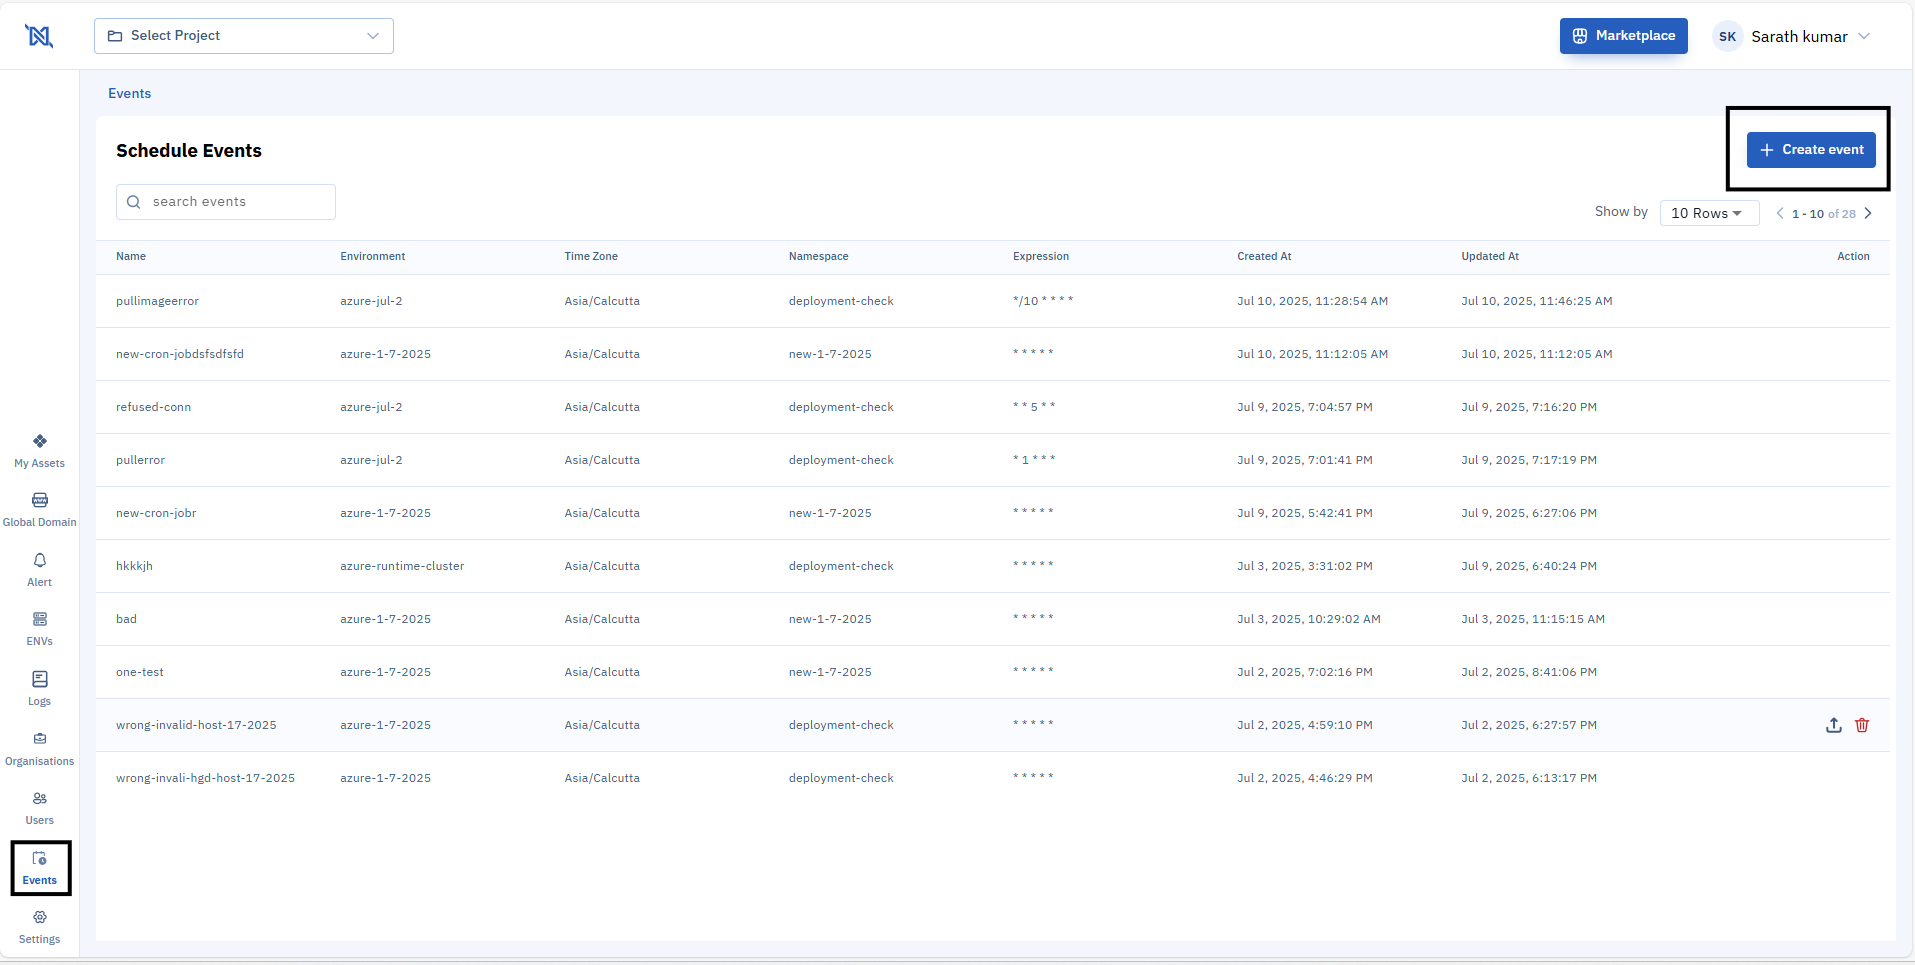Click the Marketplace button
The width and height of the screenshot is (1915, 965).
pyautogui.click(x=1624, y=36)
